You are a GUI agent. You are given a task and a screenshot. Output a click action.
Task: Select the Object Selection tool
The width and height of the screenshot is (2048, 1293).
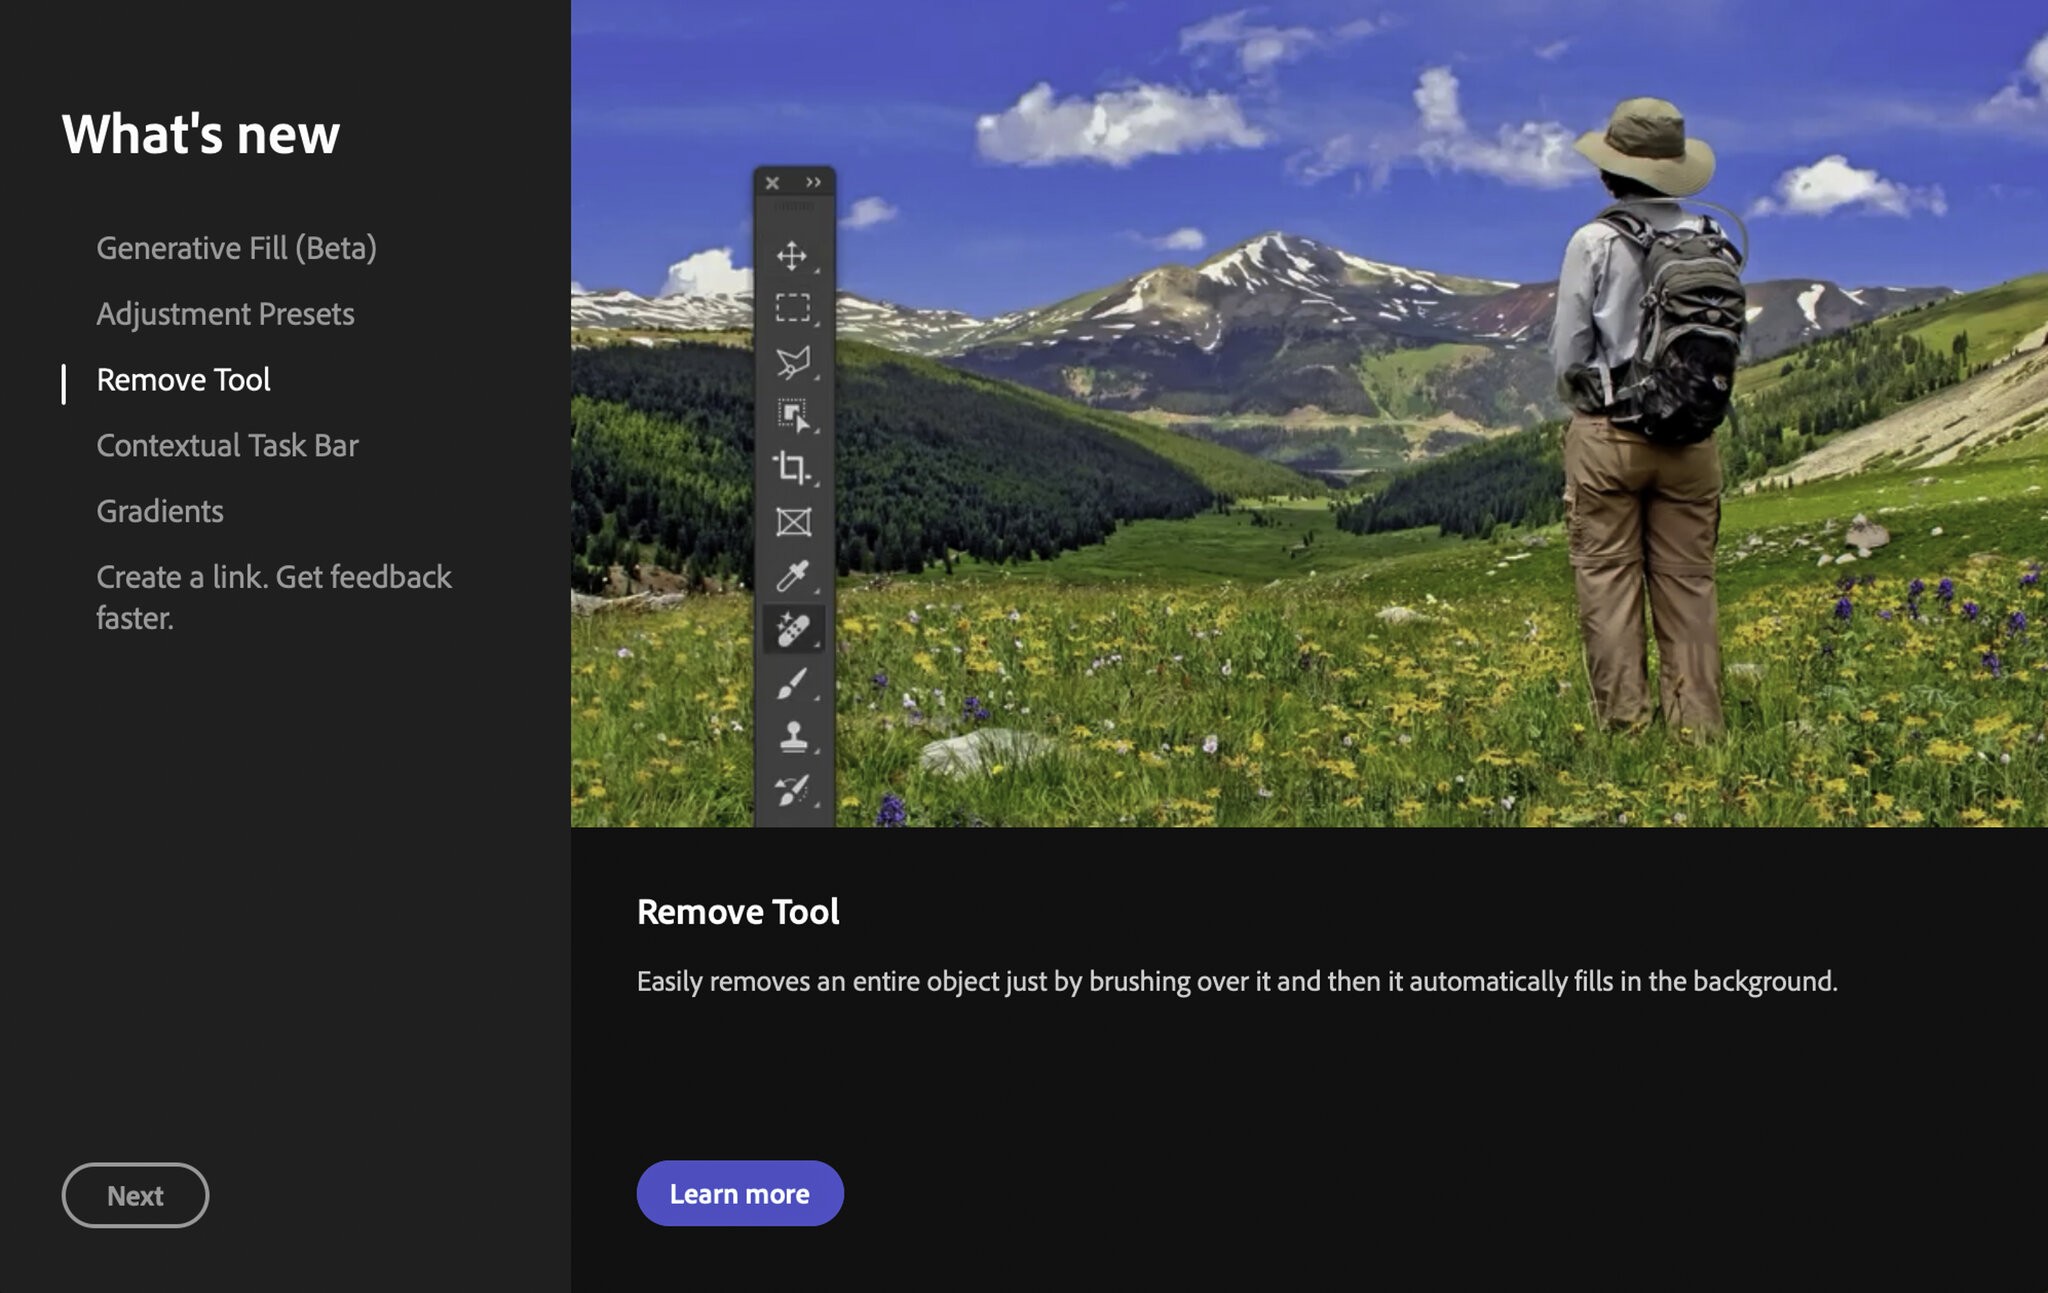[792, 415]
